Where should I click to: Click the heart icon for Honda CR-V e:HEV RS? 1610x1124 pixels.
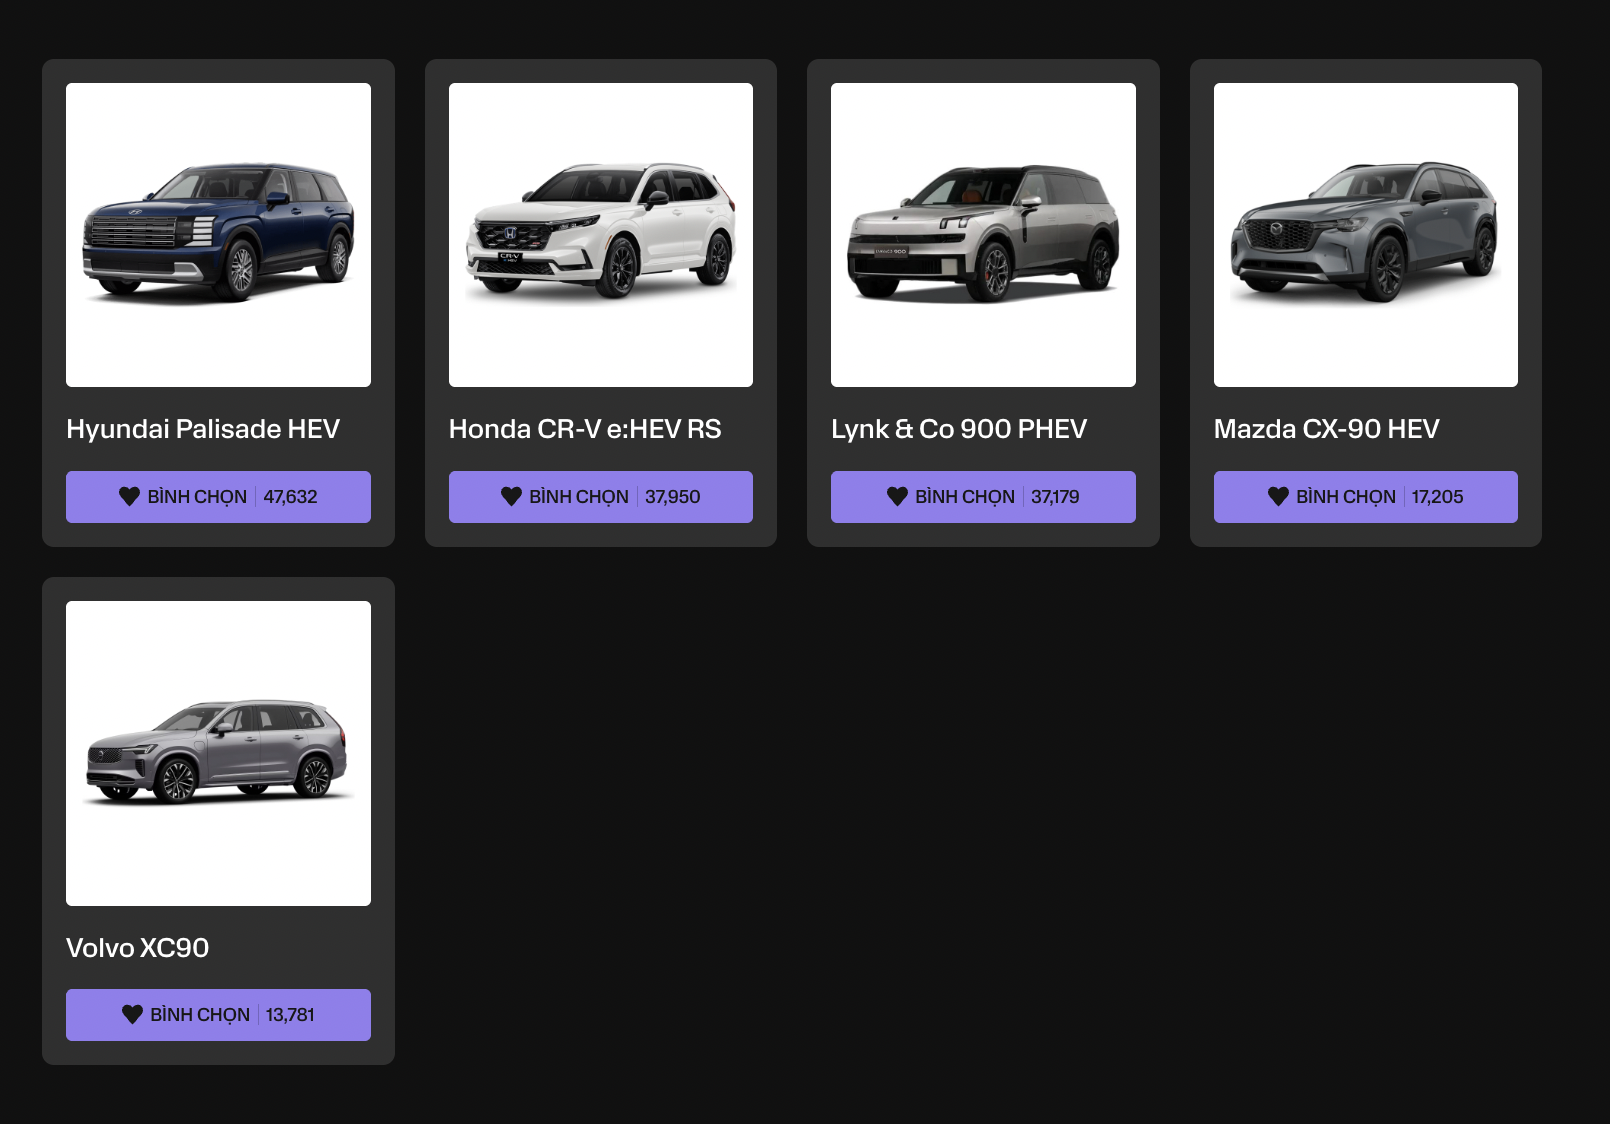pyautogui.click(x=511, y=496)
